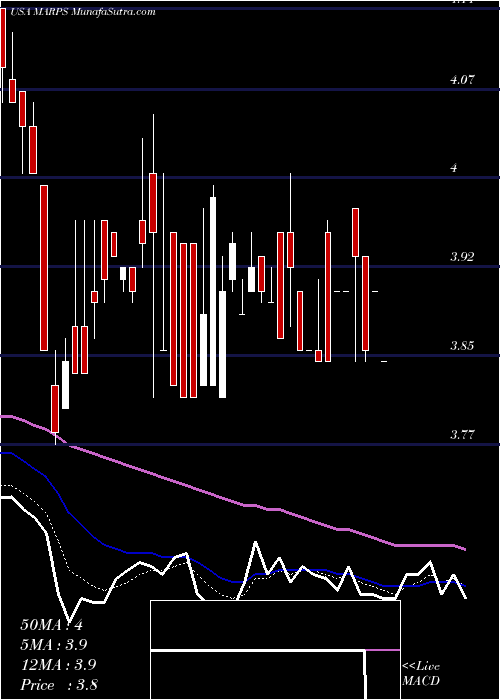Screen dimensions: 500x700
Task: Click the USA MARPS MunafaSutra.com title
Action: click(82, 12)
